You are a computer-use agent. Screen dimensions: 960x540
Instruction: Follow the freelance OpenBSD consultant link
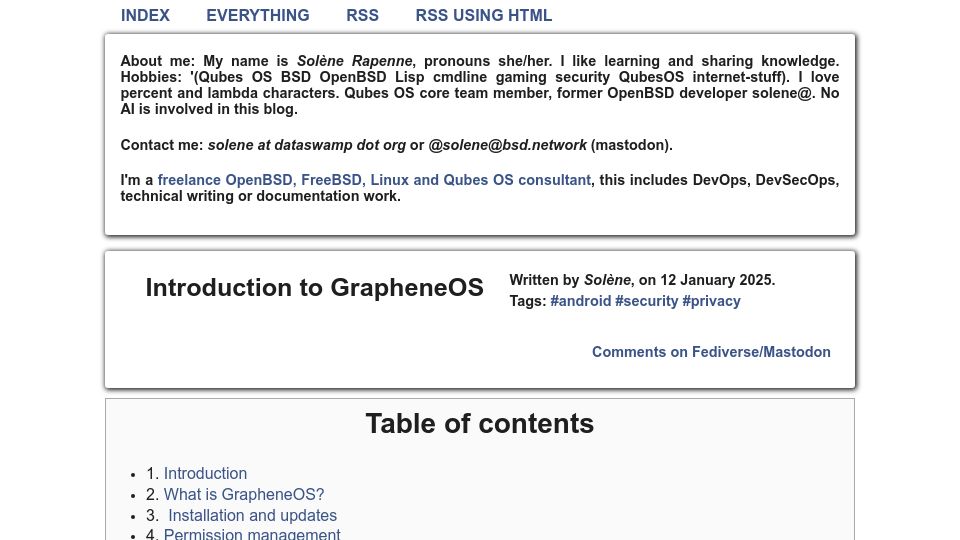374,180
